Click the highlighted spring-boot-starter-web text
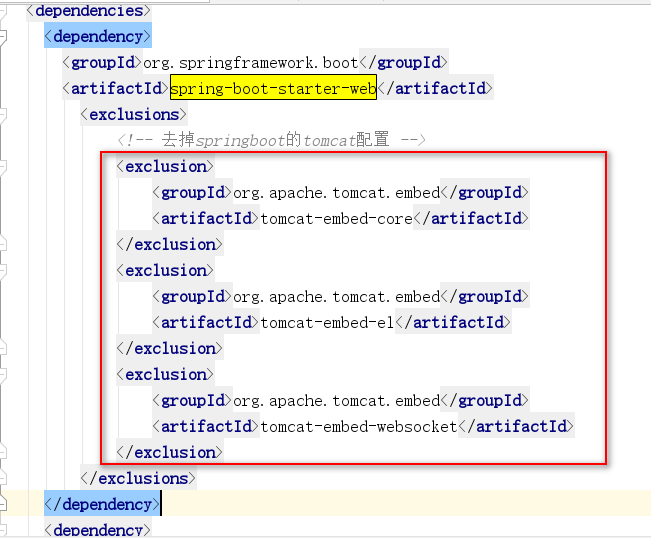The height and width of the screenshot is (538, 651). [273, 88]
